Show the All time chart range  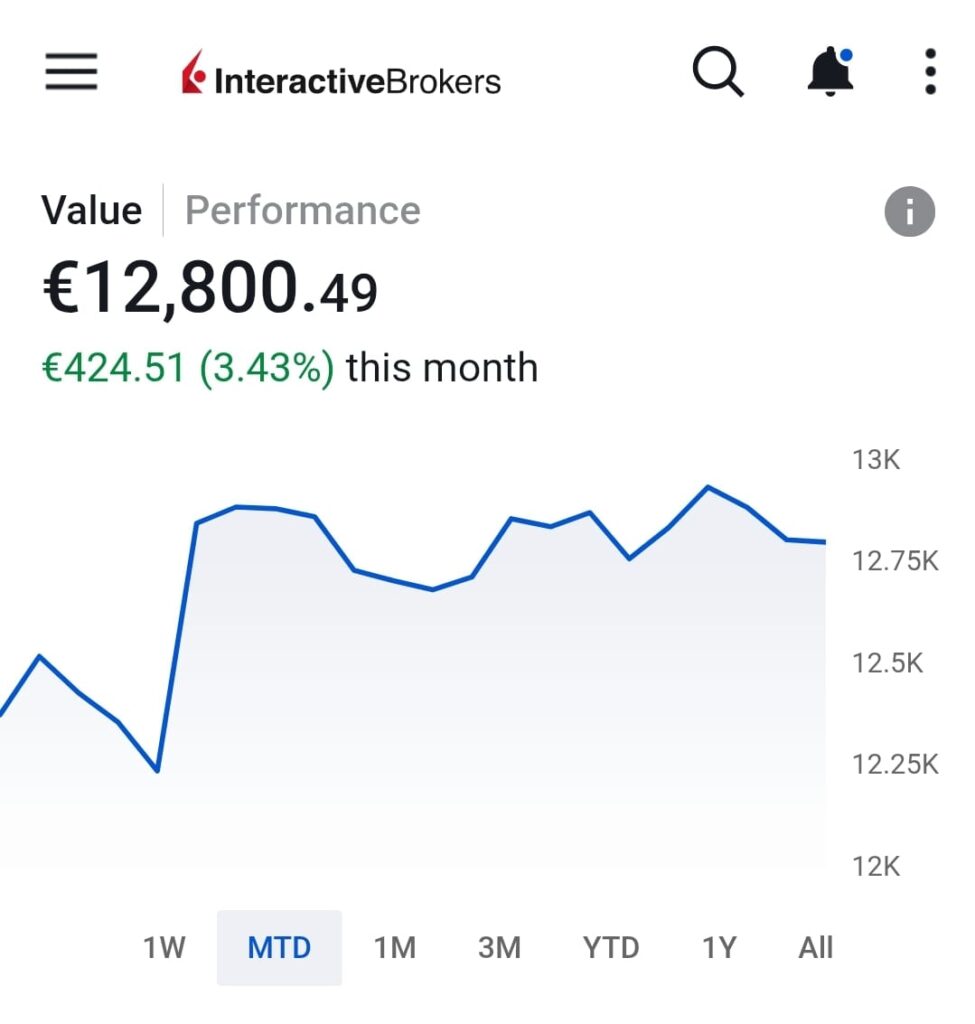pos(816,947)
